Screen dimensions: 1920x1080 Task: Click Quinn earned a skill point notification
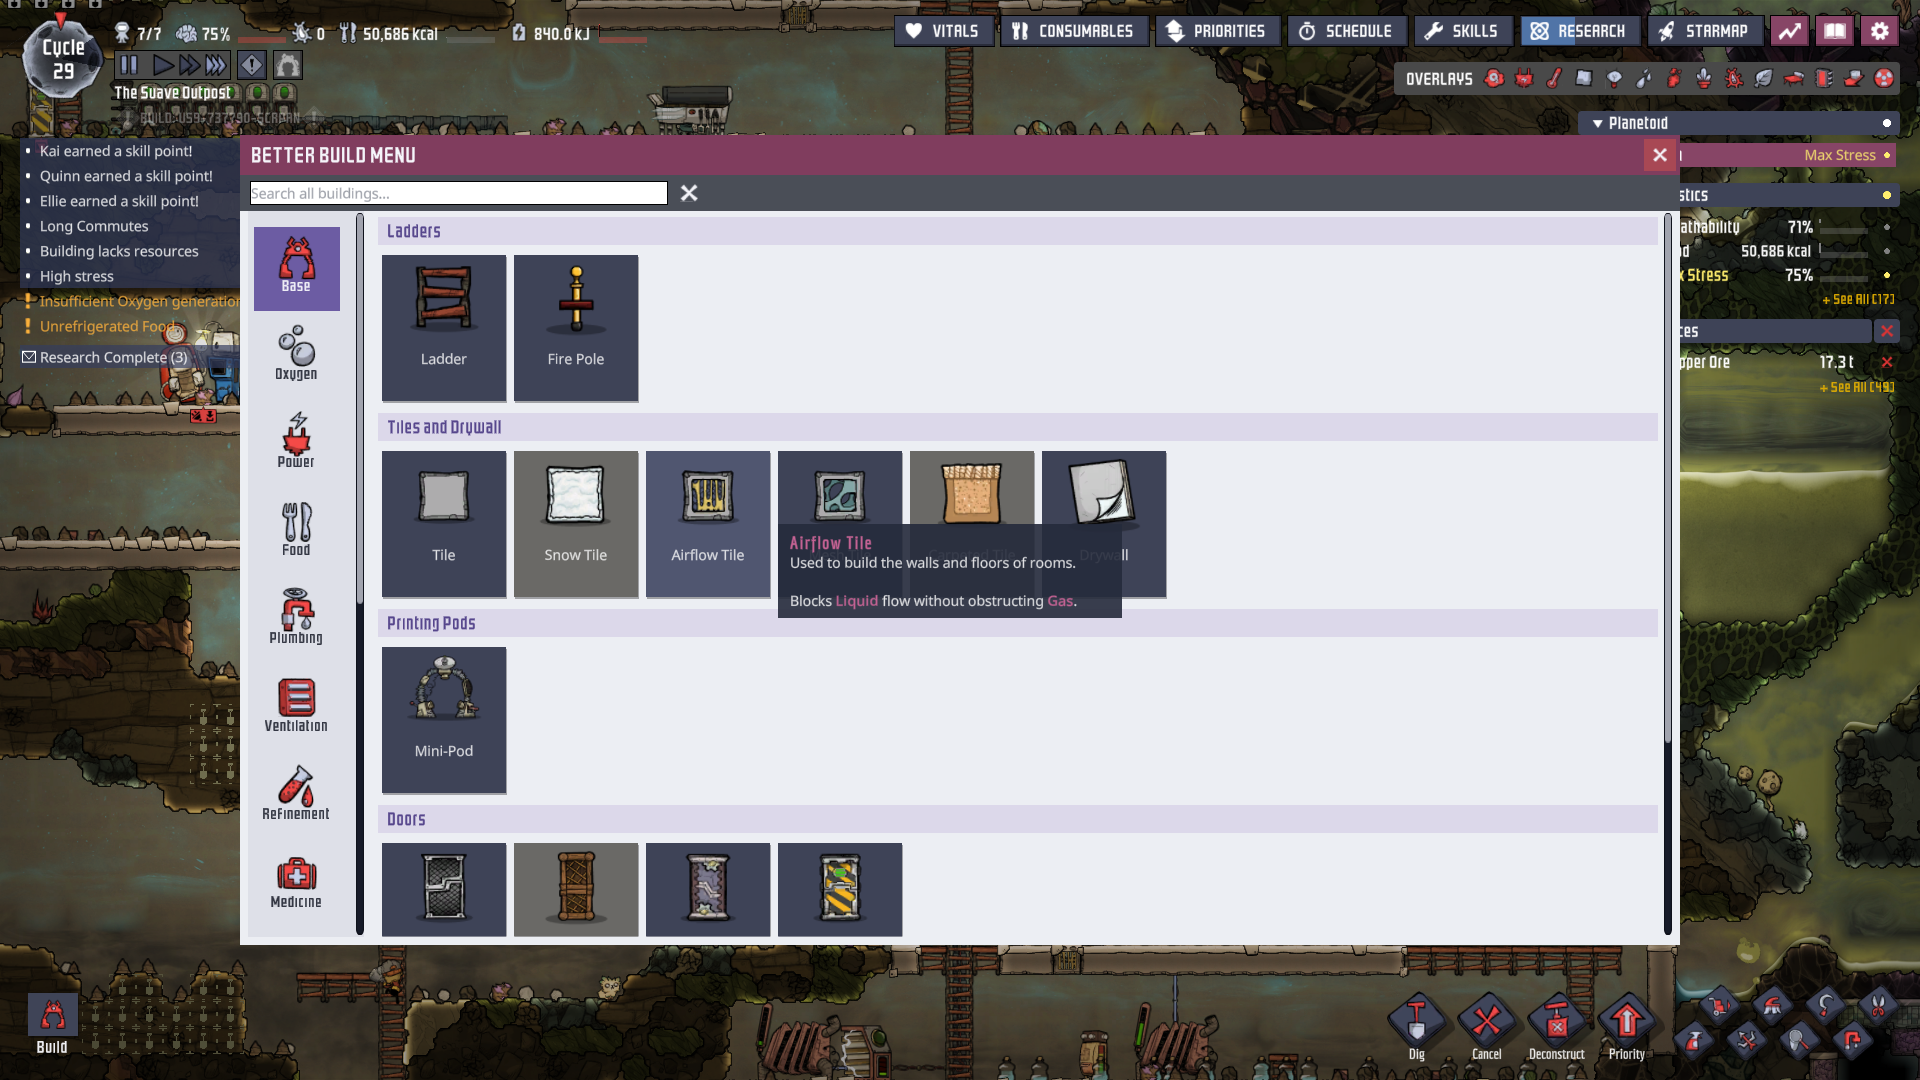126,176
